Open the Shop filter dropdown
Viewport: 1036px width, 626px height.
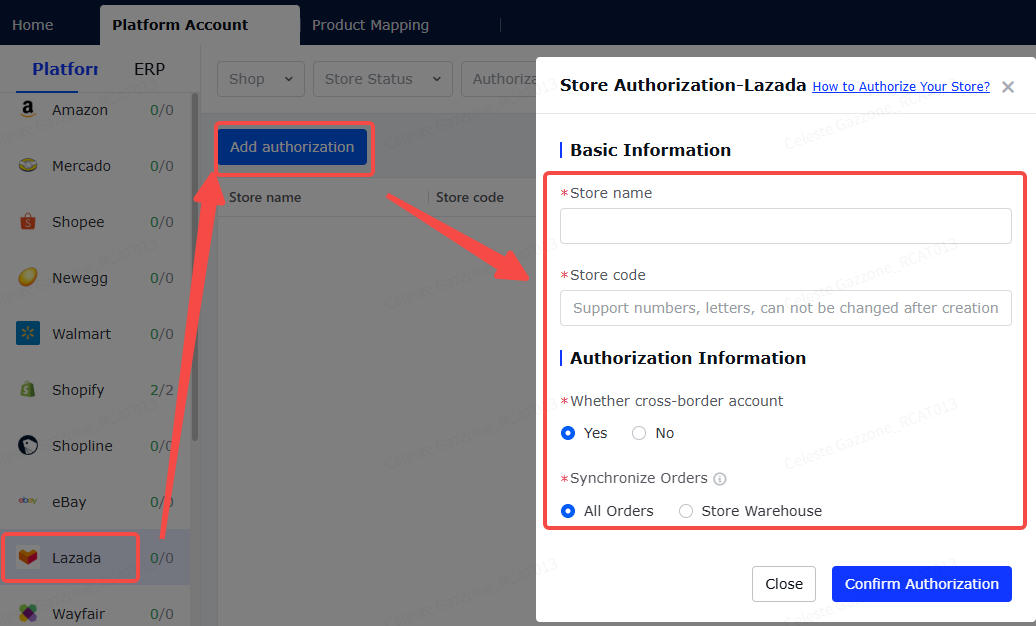pyautogui.click(x=261, y=79)
